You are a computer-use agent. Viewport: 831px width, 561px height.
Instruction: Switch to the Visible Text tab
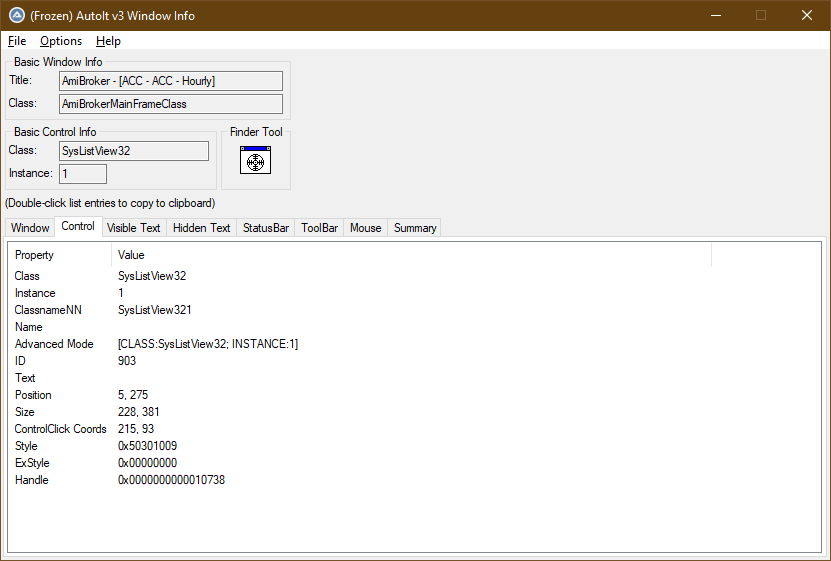click(x=134, y=228)
